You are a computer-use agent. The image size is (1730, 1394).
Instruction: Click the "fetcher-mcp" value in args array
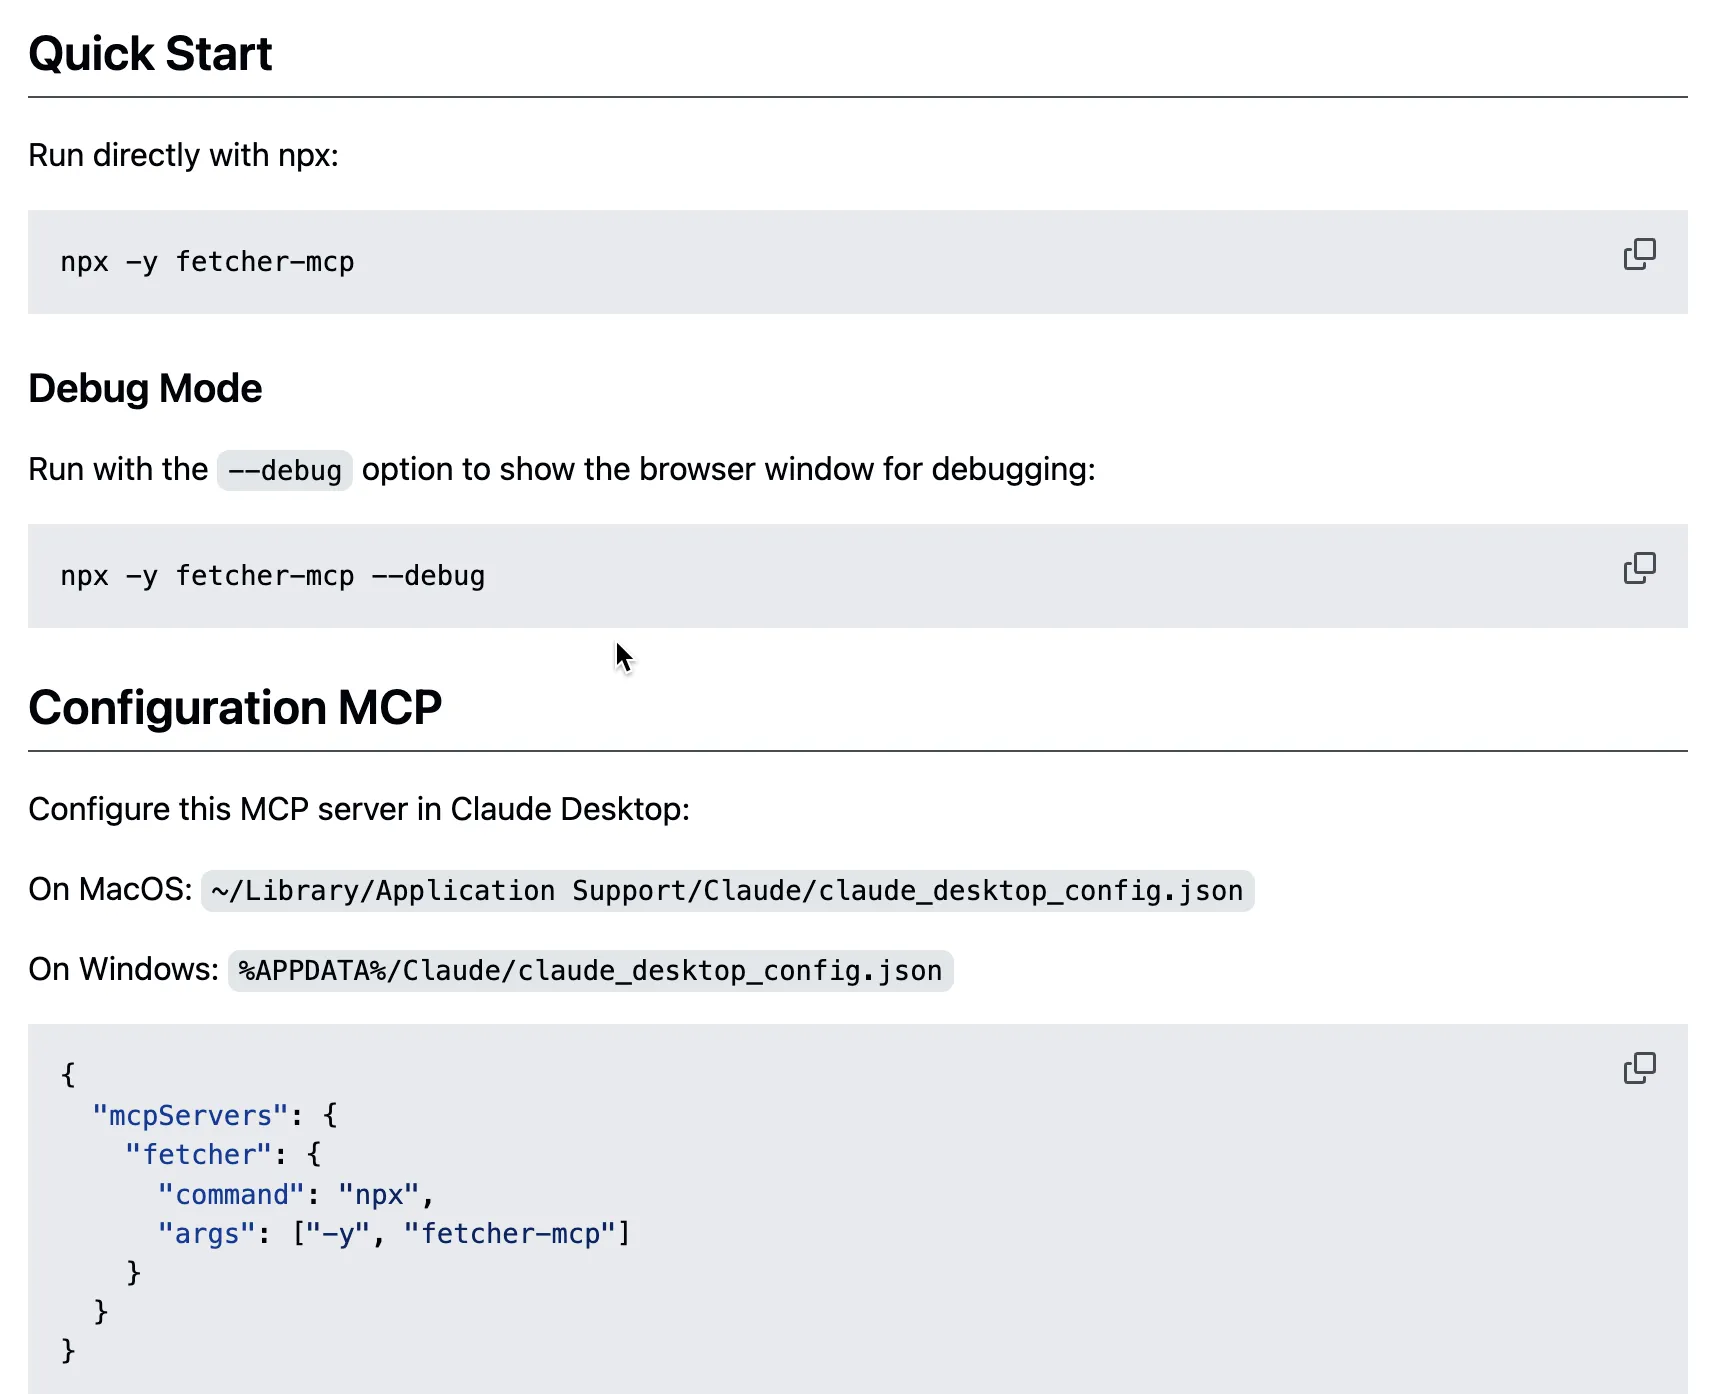pyautogui.click(x=510, y=1234)
